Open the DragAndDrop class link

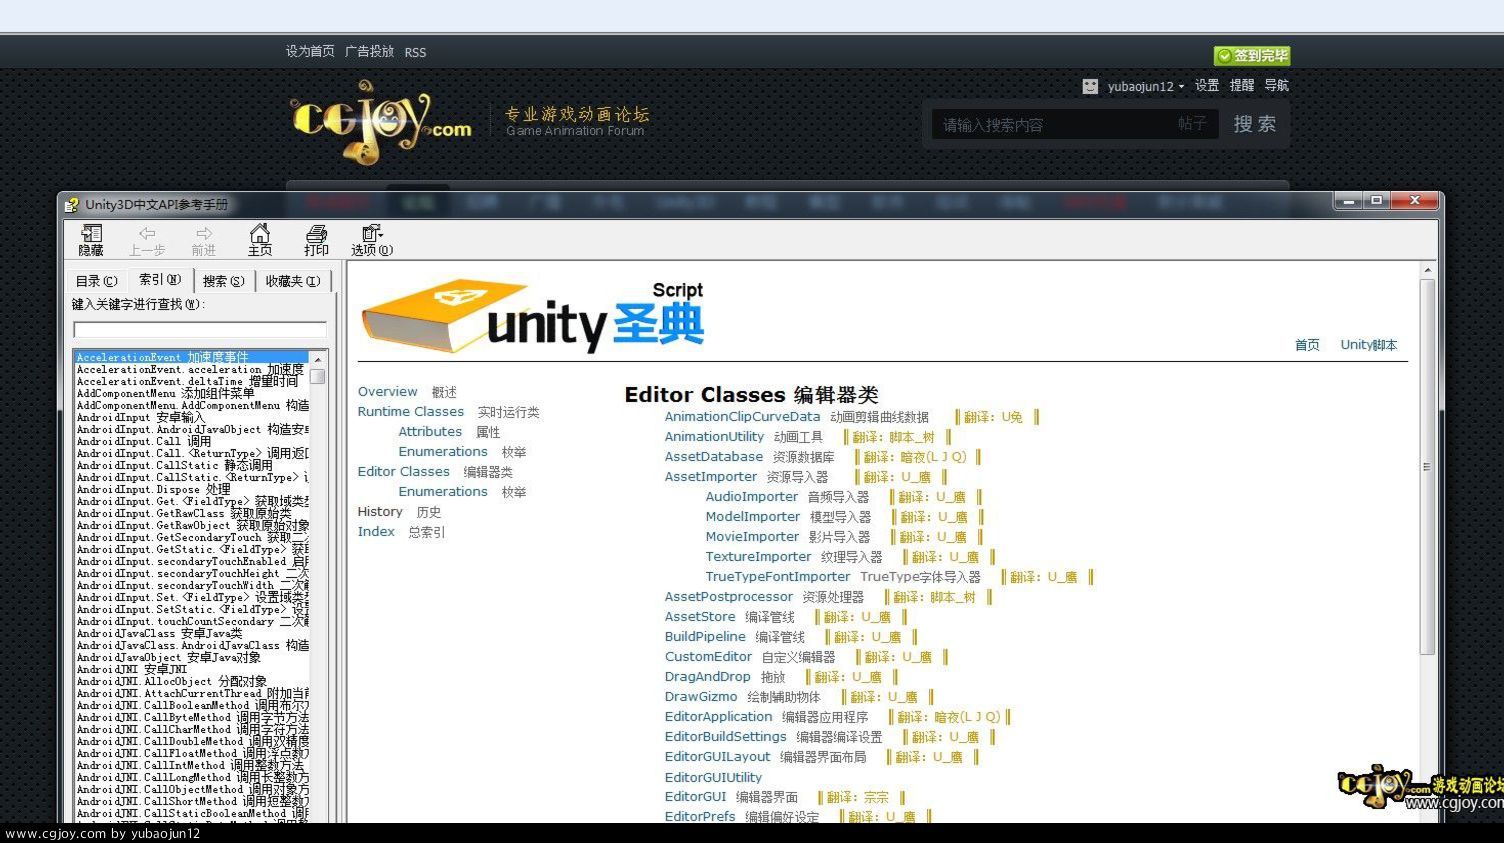[707, 677]
